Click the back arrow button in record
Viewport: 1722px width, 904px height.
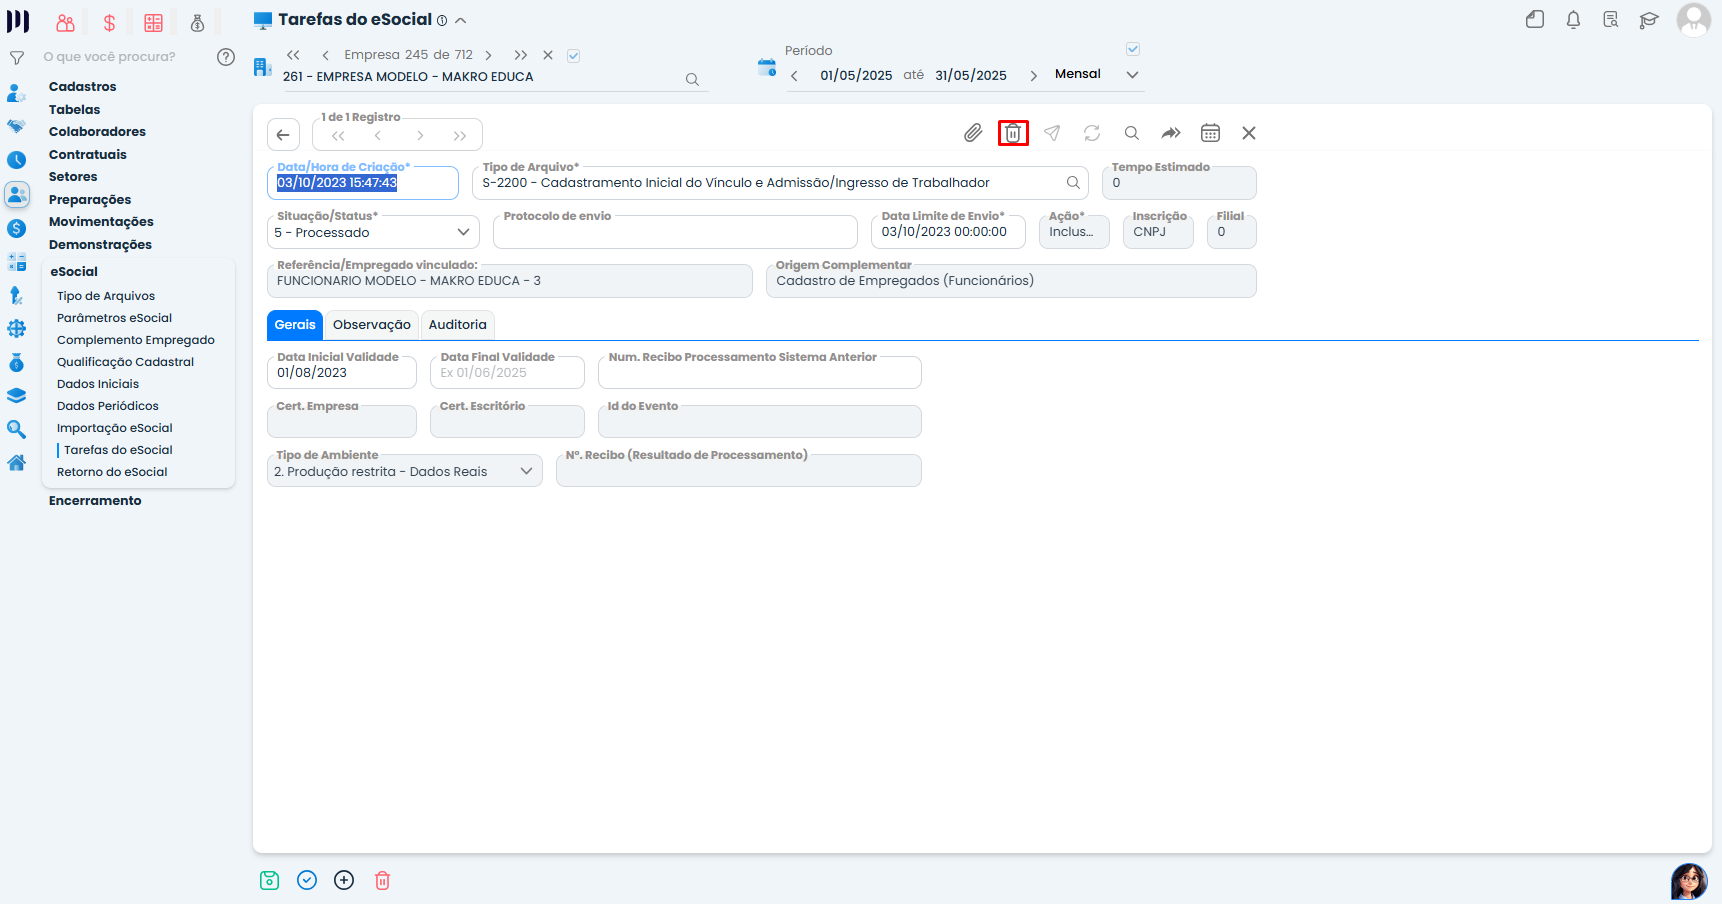(284, 135)
